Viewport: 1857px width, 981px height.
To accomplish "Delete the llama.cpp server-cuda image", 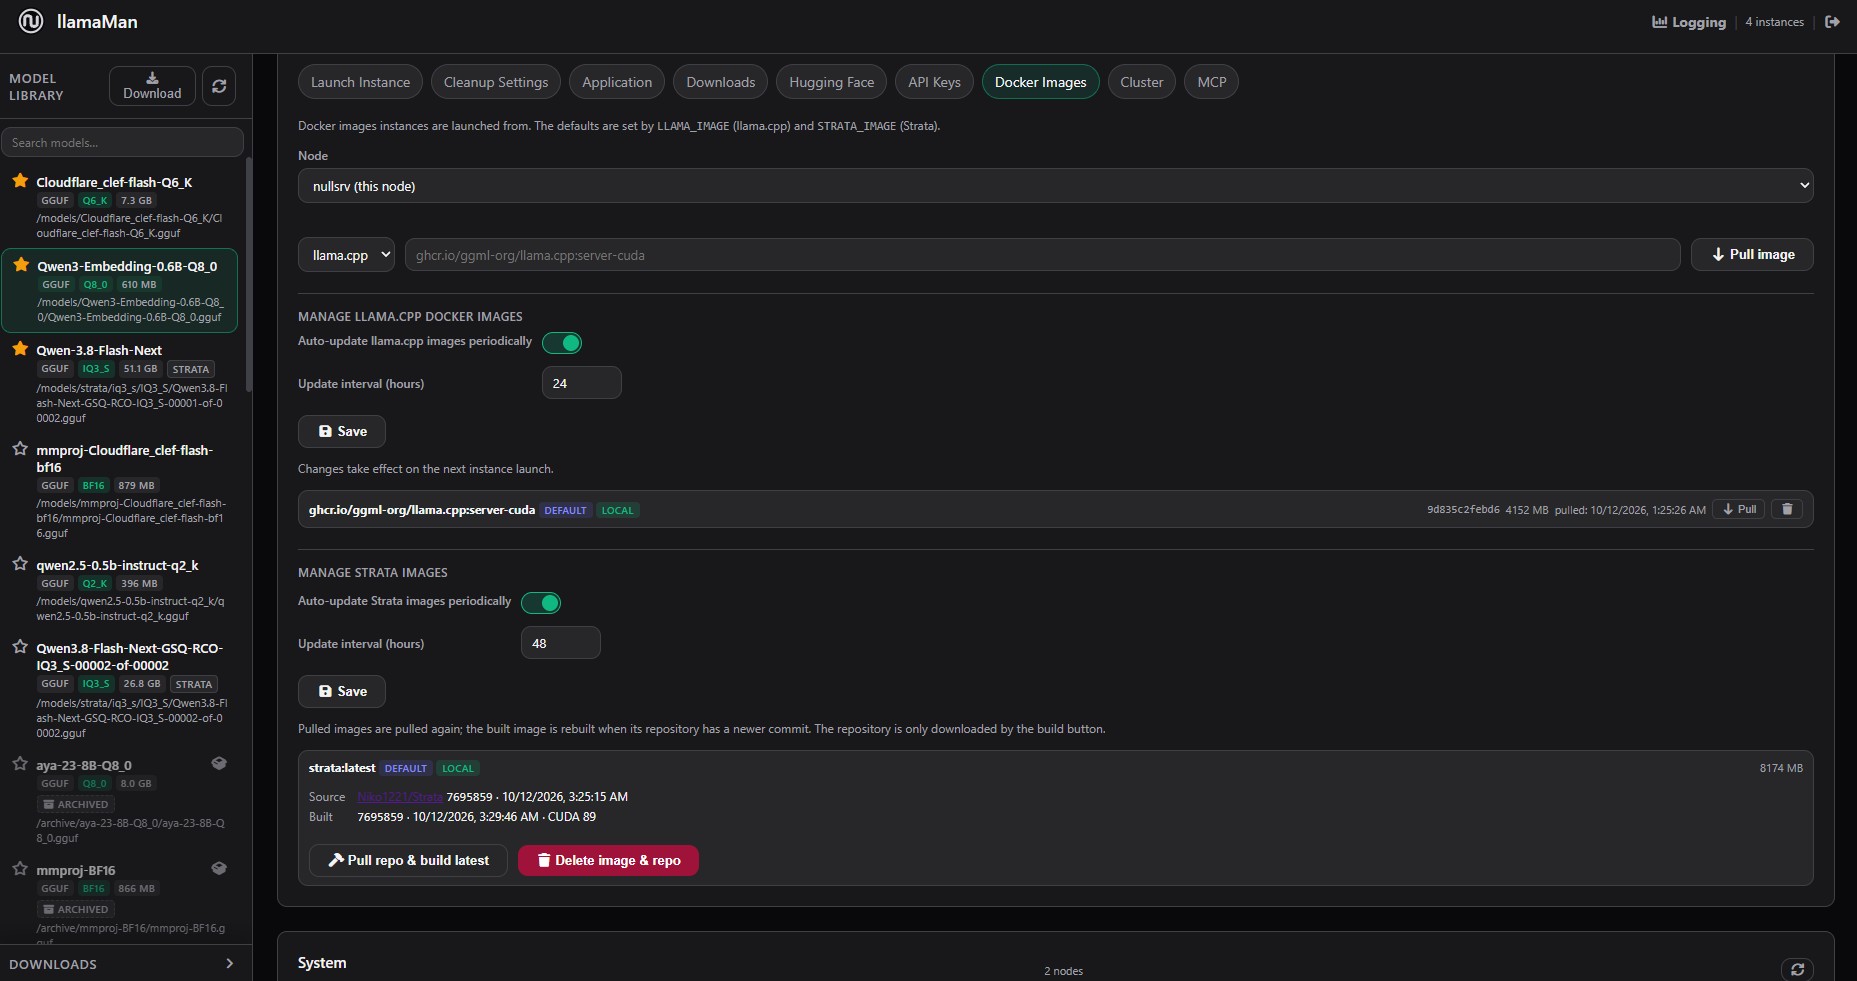I will click(x=1787, y=509).
